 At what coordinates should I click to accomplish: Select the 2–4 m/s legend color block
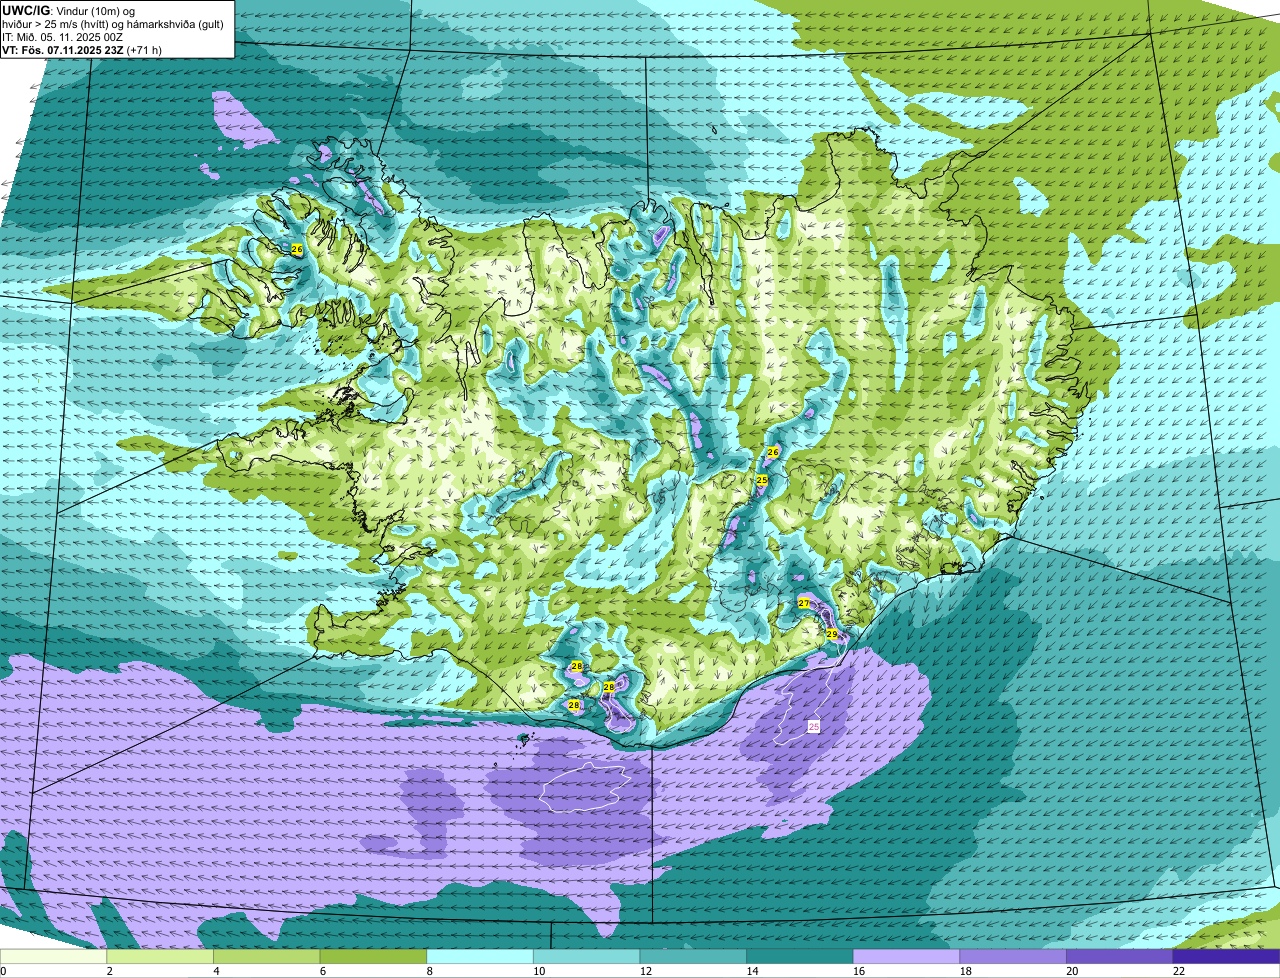(160, 956)
